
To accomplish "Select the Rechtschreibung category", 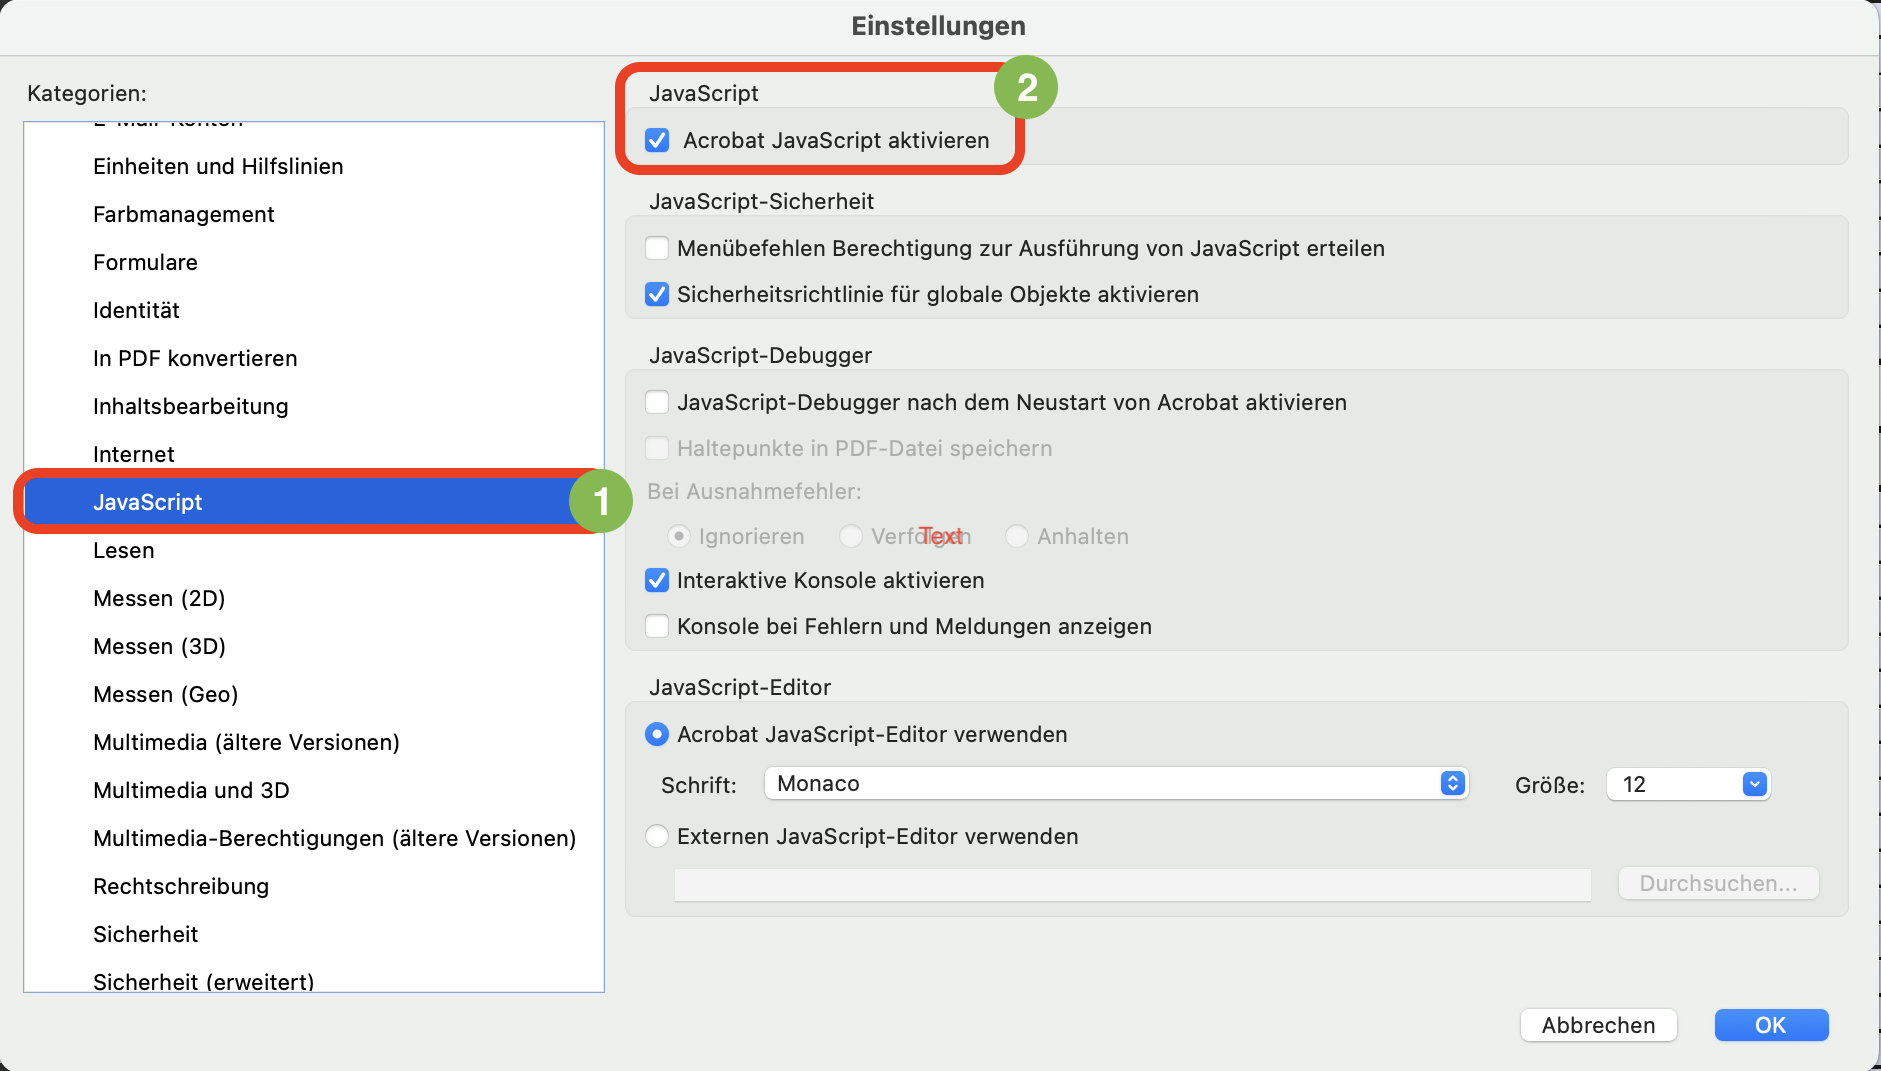I will (x=181, y=886).
